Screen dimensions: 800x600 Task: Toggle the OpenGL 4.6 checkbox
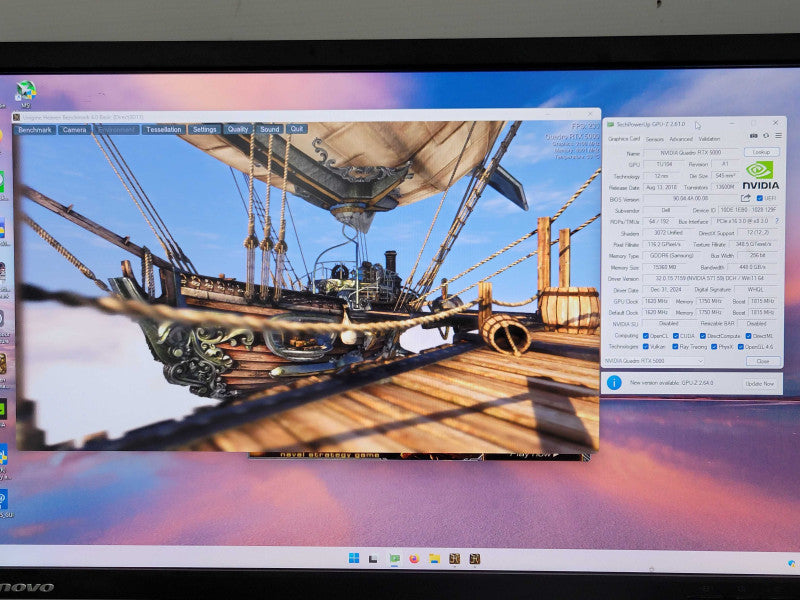tap(741, 346)
